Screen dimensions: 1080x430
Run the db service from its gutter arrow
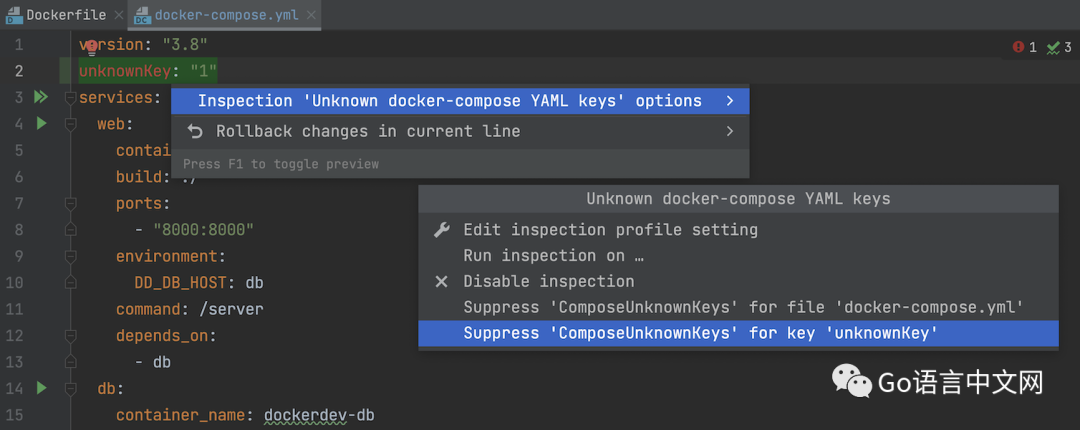[x=41, y=387]
